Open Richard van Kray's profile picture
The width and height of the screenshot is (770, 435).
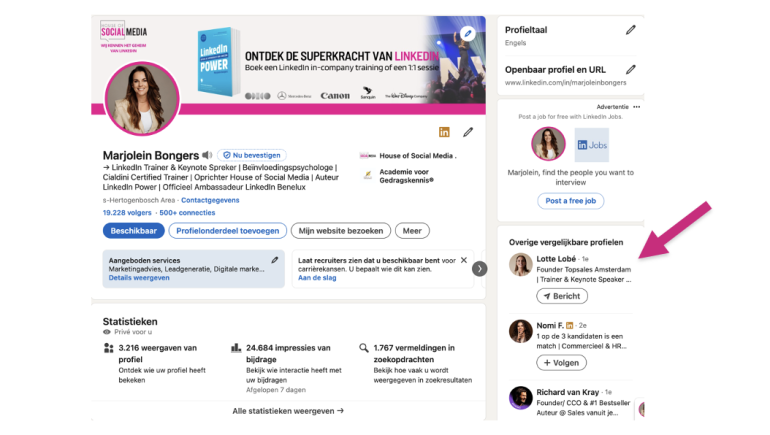[x=521, y=398]
